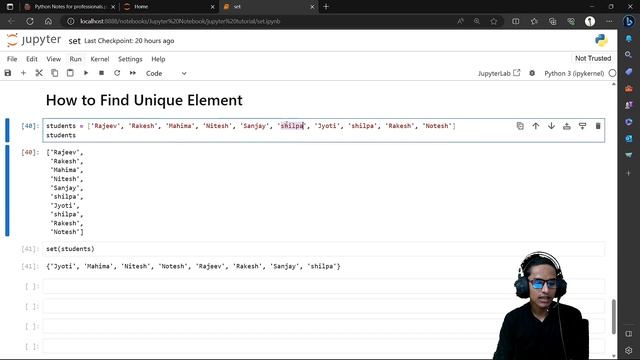Insert a cell above the active cell
640x360 pixels.
pyautogui.click(x=567, y=126)
